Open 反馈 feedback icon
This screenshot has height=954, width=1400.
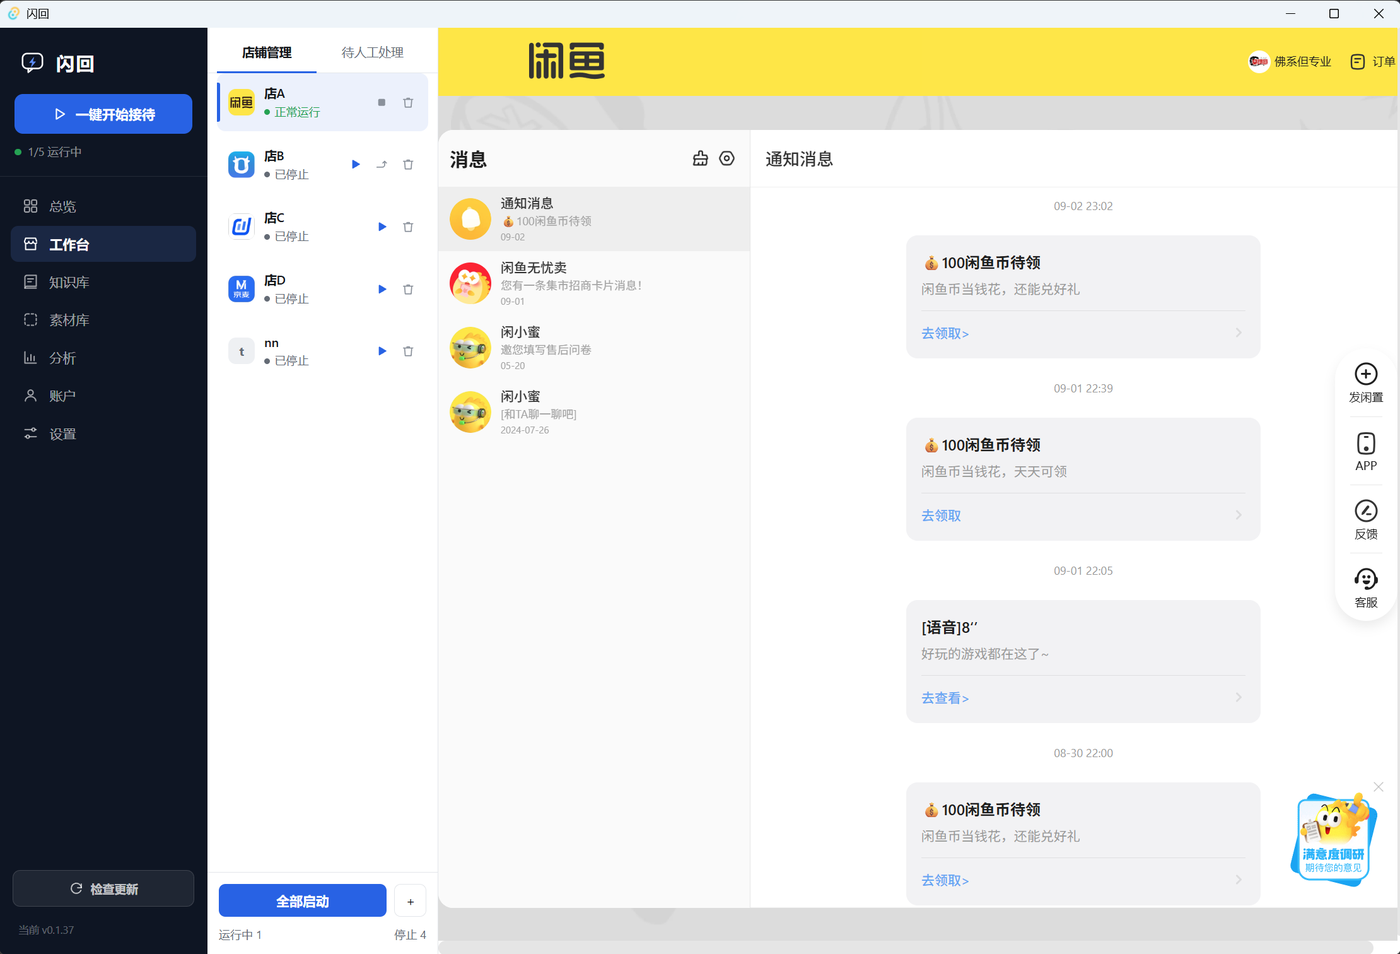click(1366, 520)
